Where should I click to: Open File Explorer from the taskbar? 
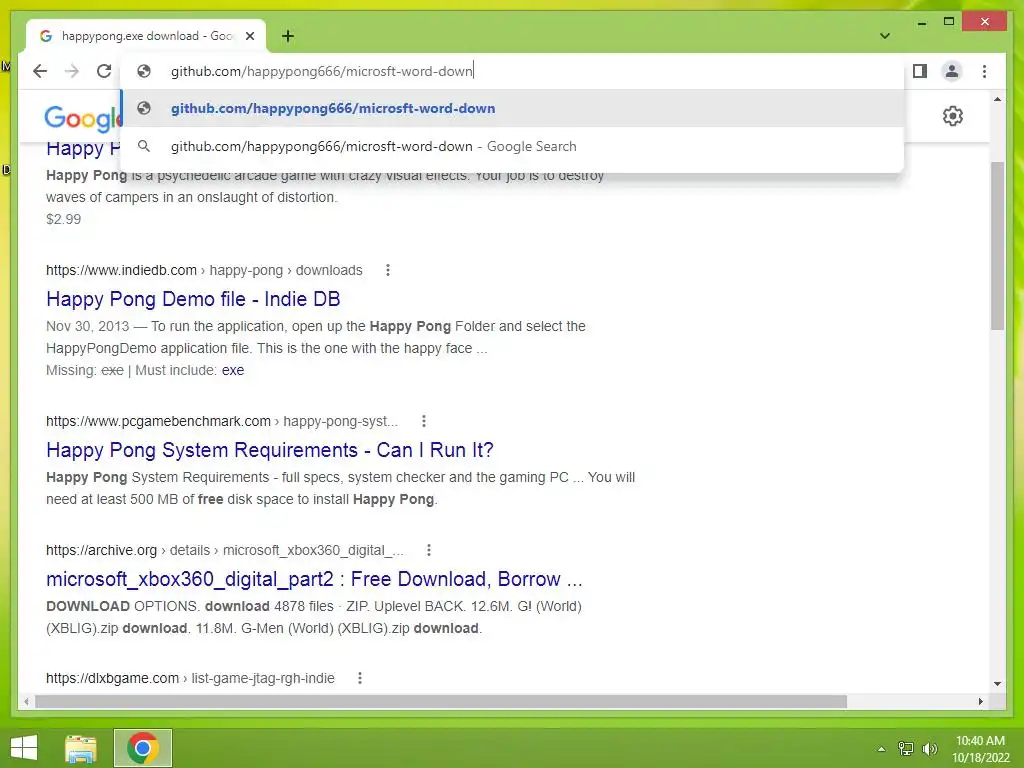[x=81, y=748]
